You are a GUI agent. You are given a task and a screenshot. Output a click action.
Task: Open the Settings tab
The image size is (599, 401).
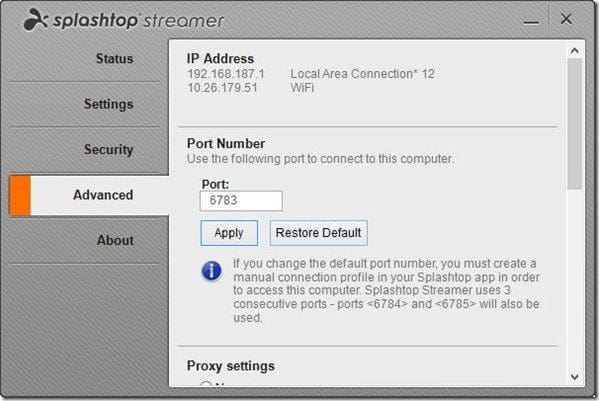pyautogui.click(x=108, y=104)
